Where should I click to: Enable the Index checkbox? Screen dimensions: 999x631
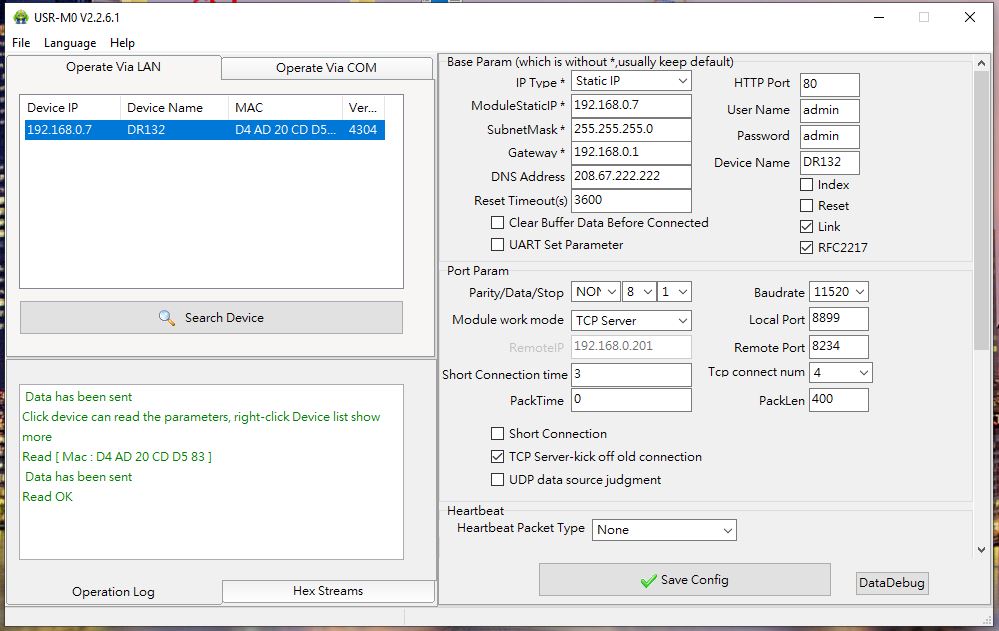[807, 185]
